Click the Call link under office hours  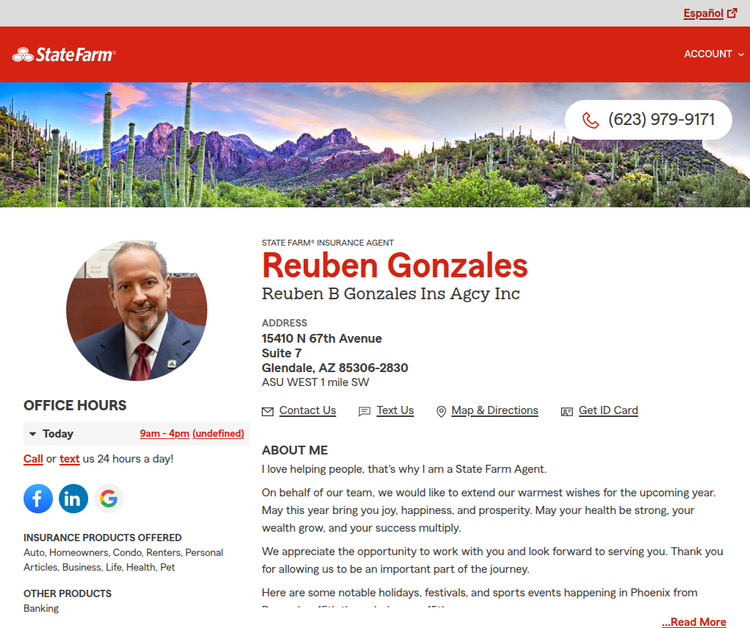pyautogui.click(x=33, y=459)
